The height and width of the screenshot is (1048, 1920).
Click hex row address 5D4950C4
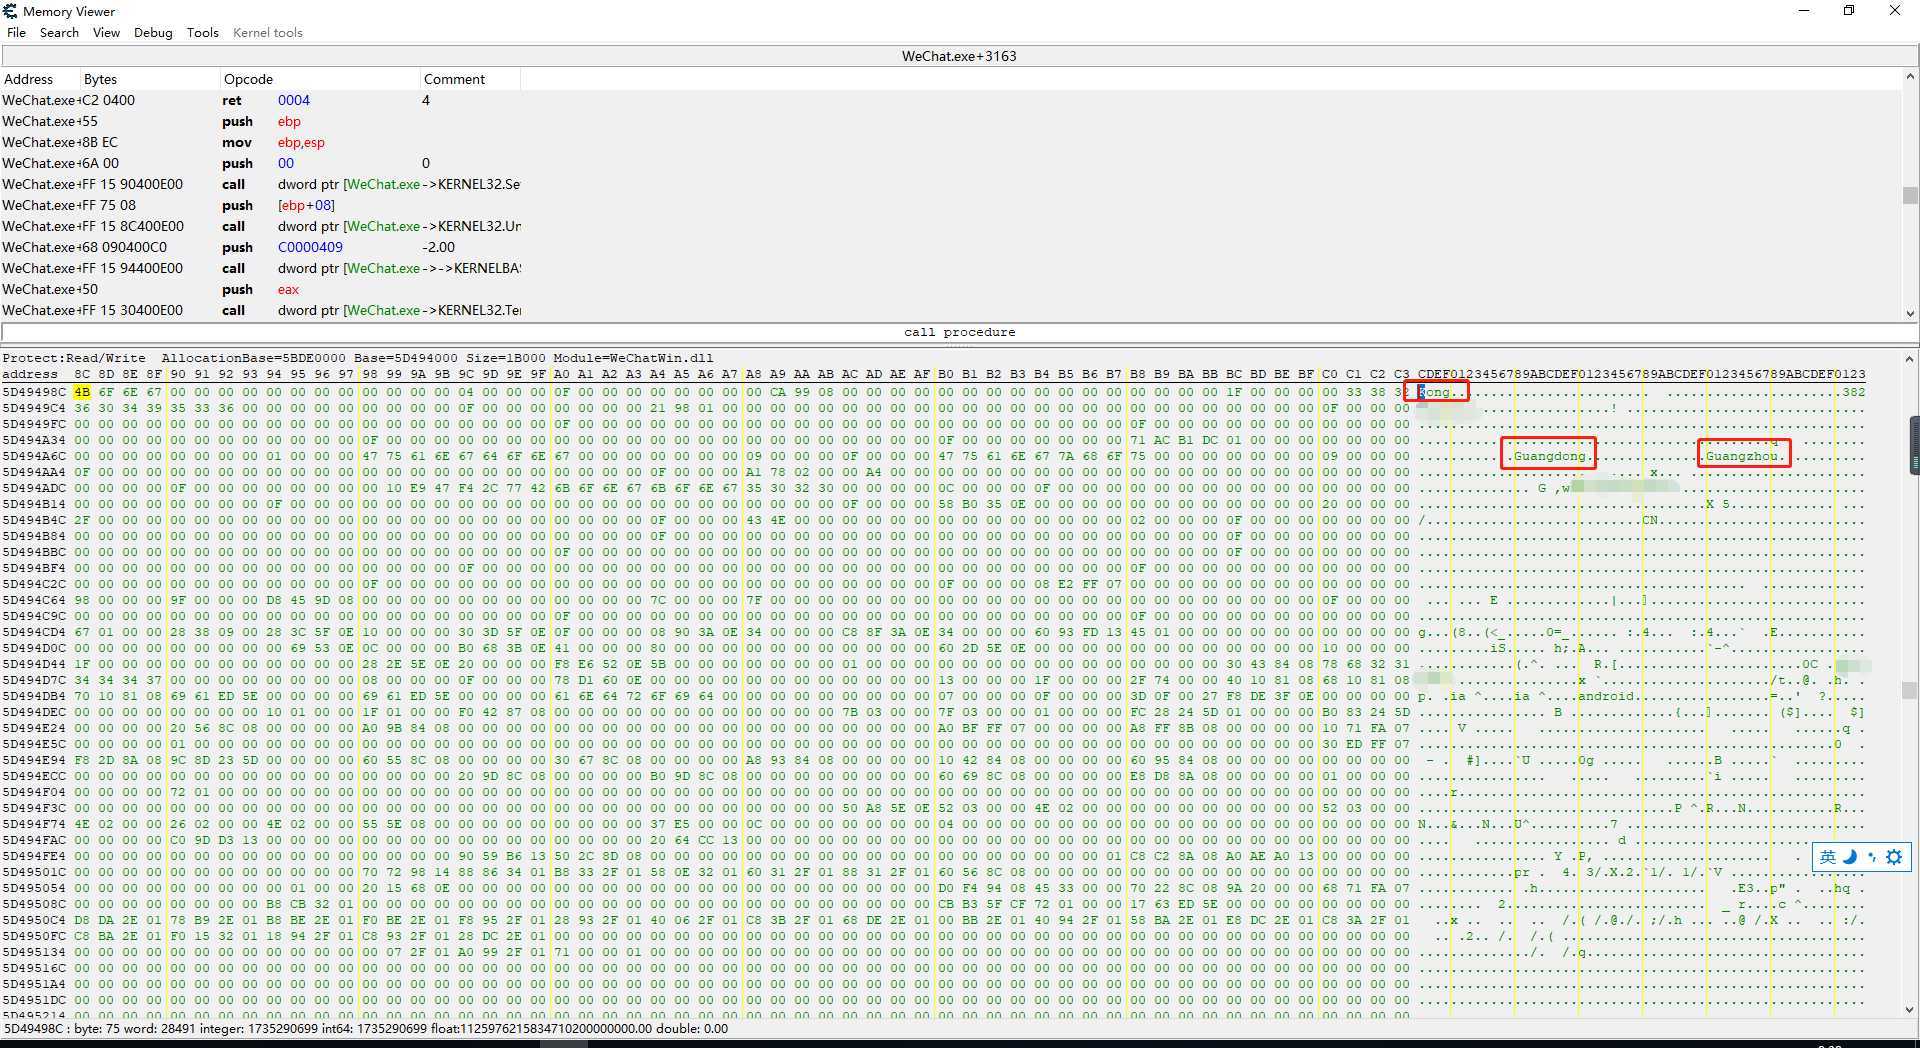point(34,920)
